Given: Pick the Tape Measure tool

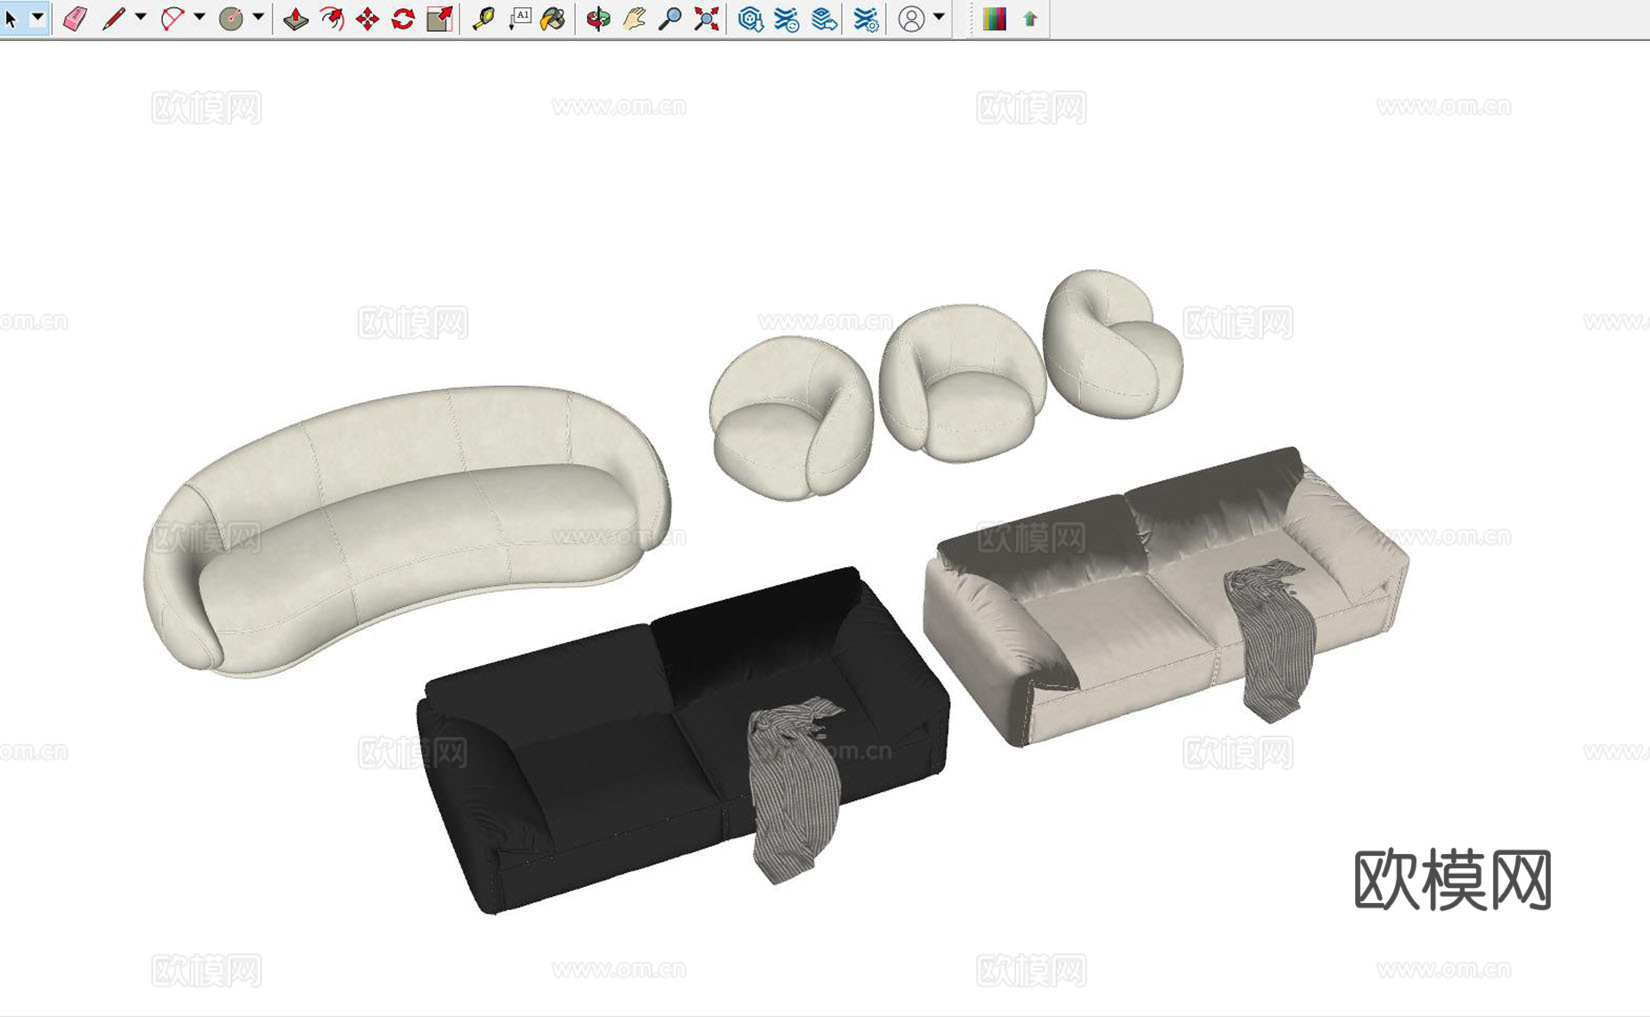Looking at the screenshot, I should (484, 18).
